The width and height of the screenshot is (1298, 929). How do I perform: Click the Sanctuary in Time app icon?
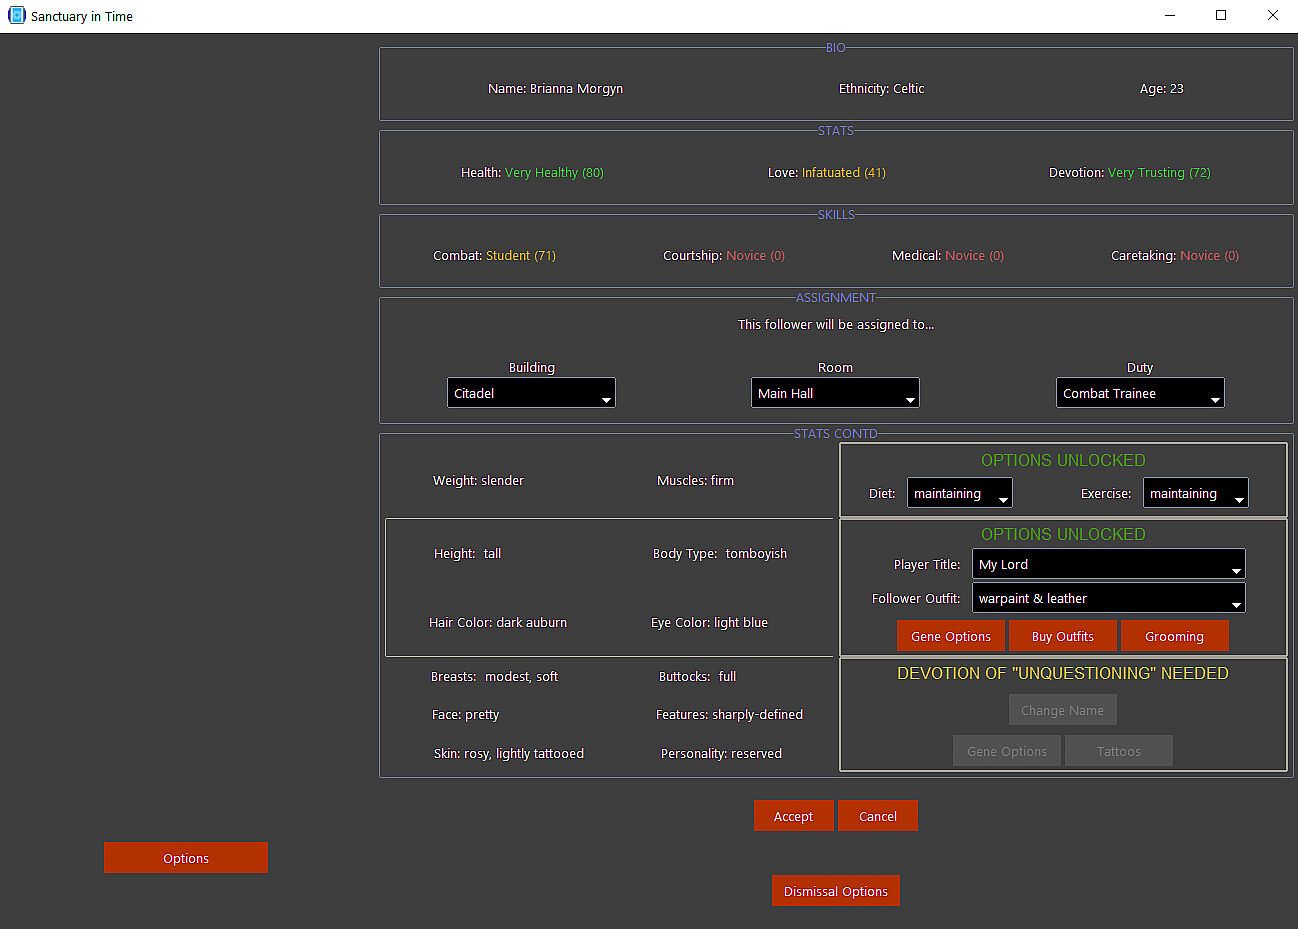16,16
